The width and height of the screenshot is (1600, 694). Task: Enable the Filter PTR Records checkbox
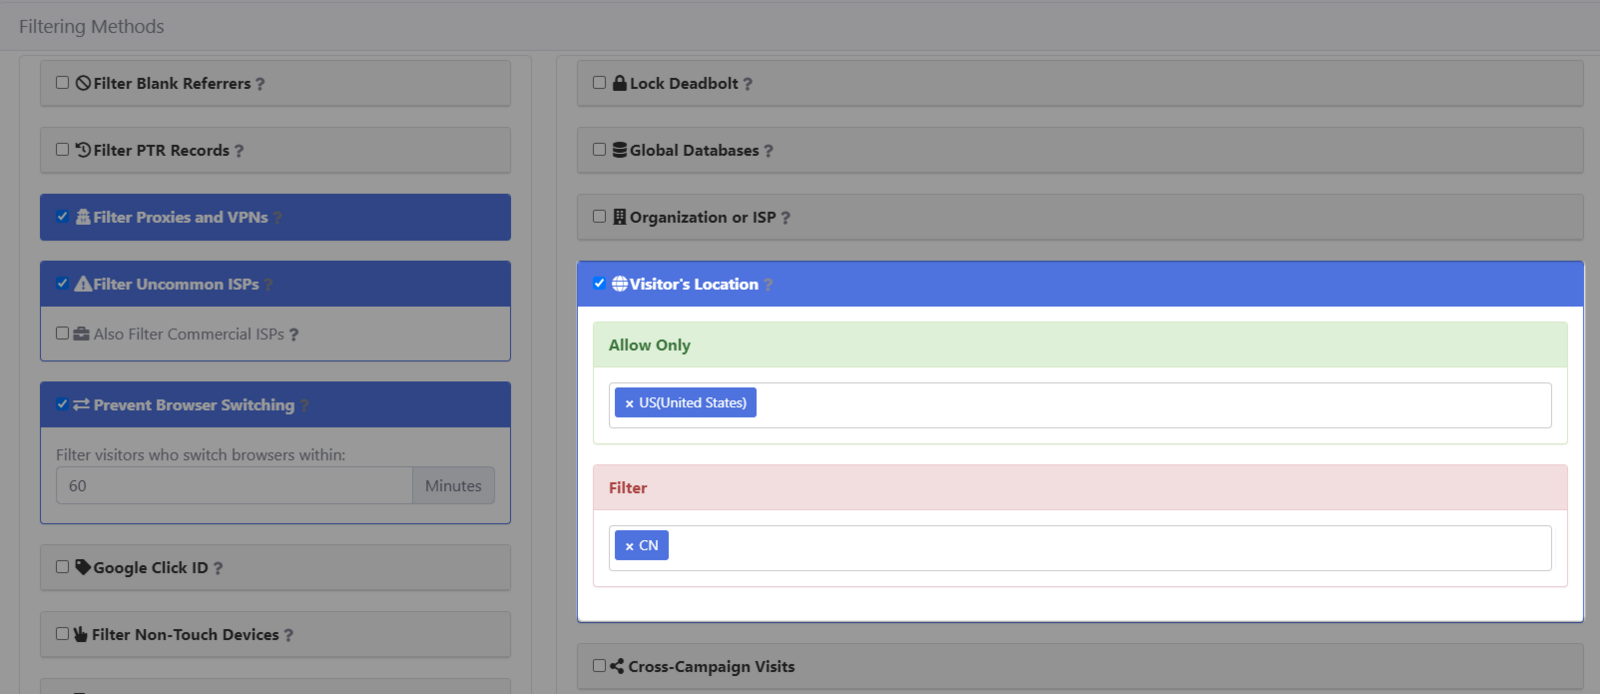coord(62,150)
